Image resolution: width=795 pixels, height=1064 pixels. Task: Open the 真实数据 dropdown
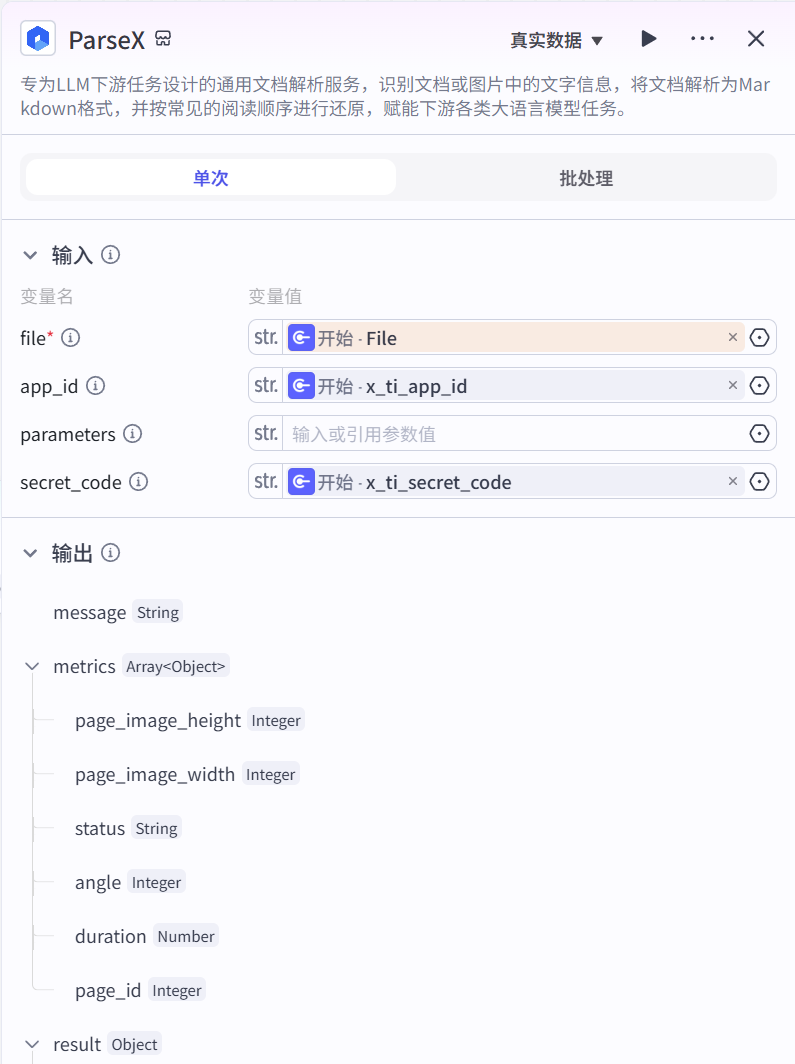pos(556,40)
